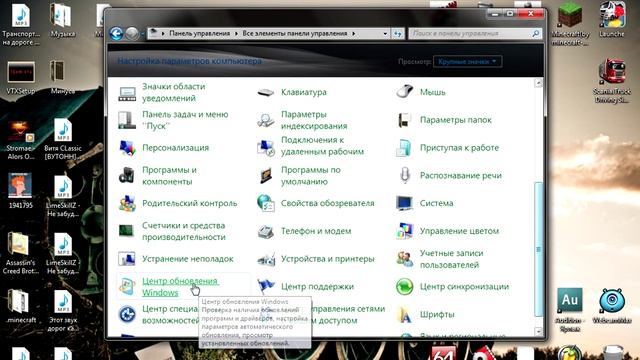Open the Персонализация link text
640x360 pixels.
[176, 148]
